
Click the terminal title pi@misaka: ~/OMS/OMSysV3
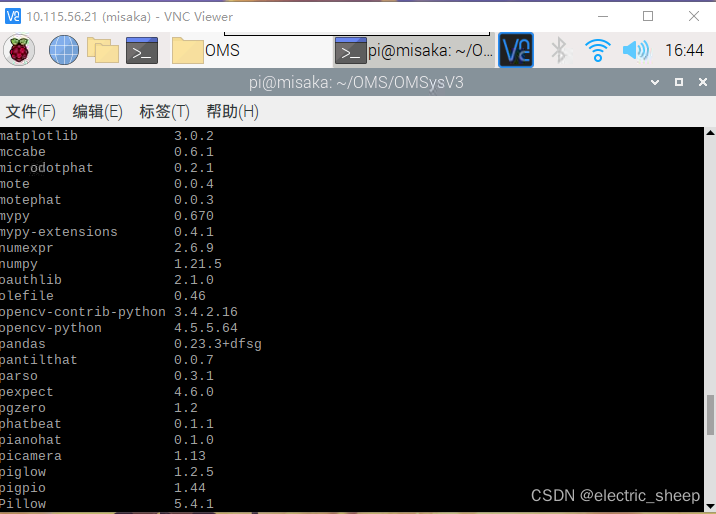(x=356, y=82)
